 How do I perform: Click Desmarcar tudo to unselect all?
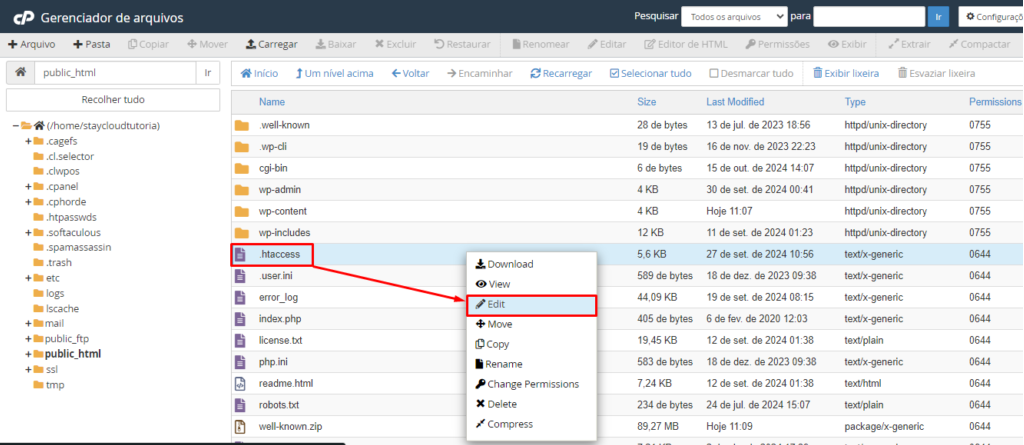751,73
